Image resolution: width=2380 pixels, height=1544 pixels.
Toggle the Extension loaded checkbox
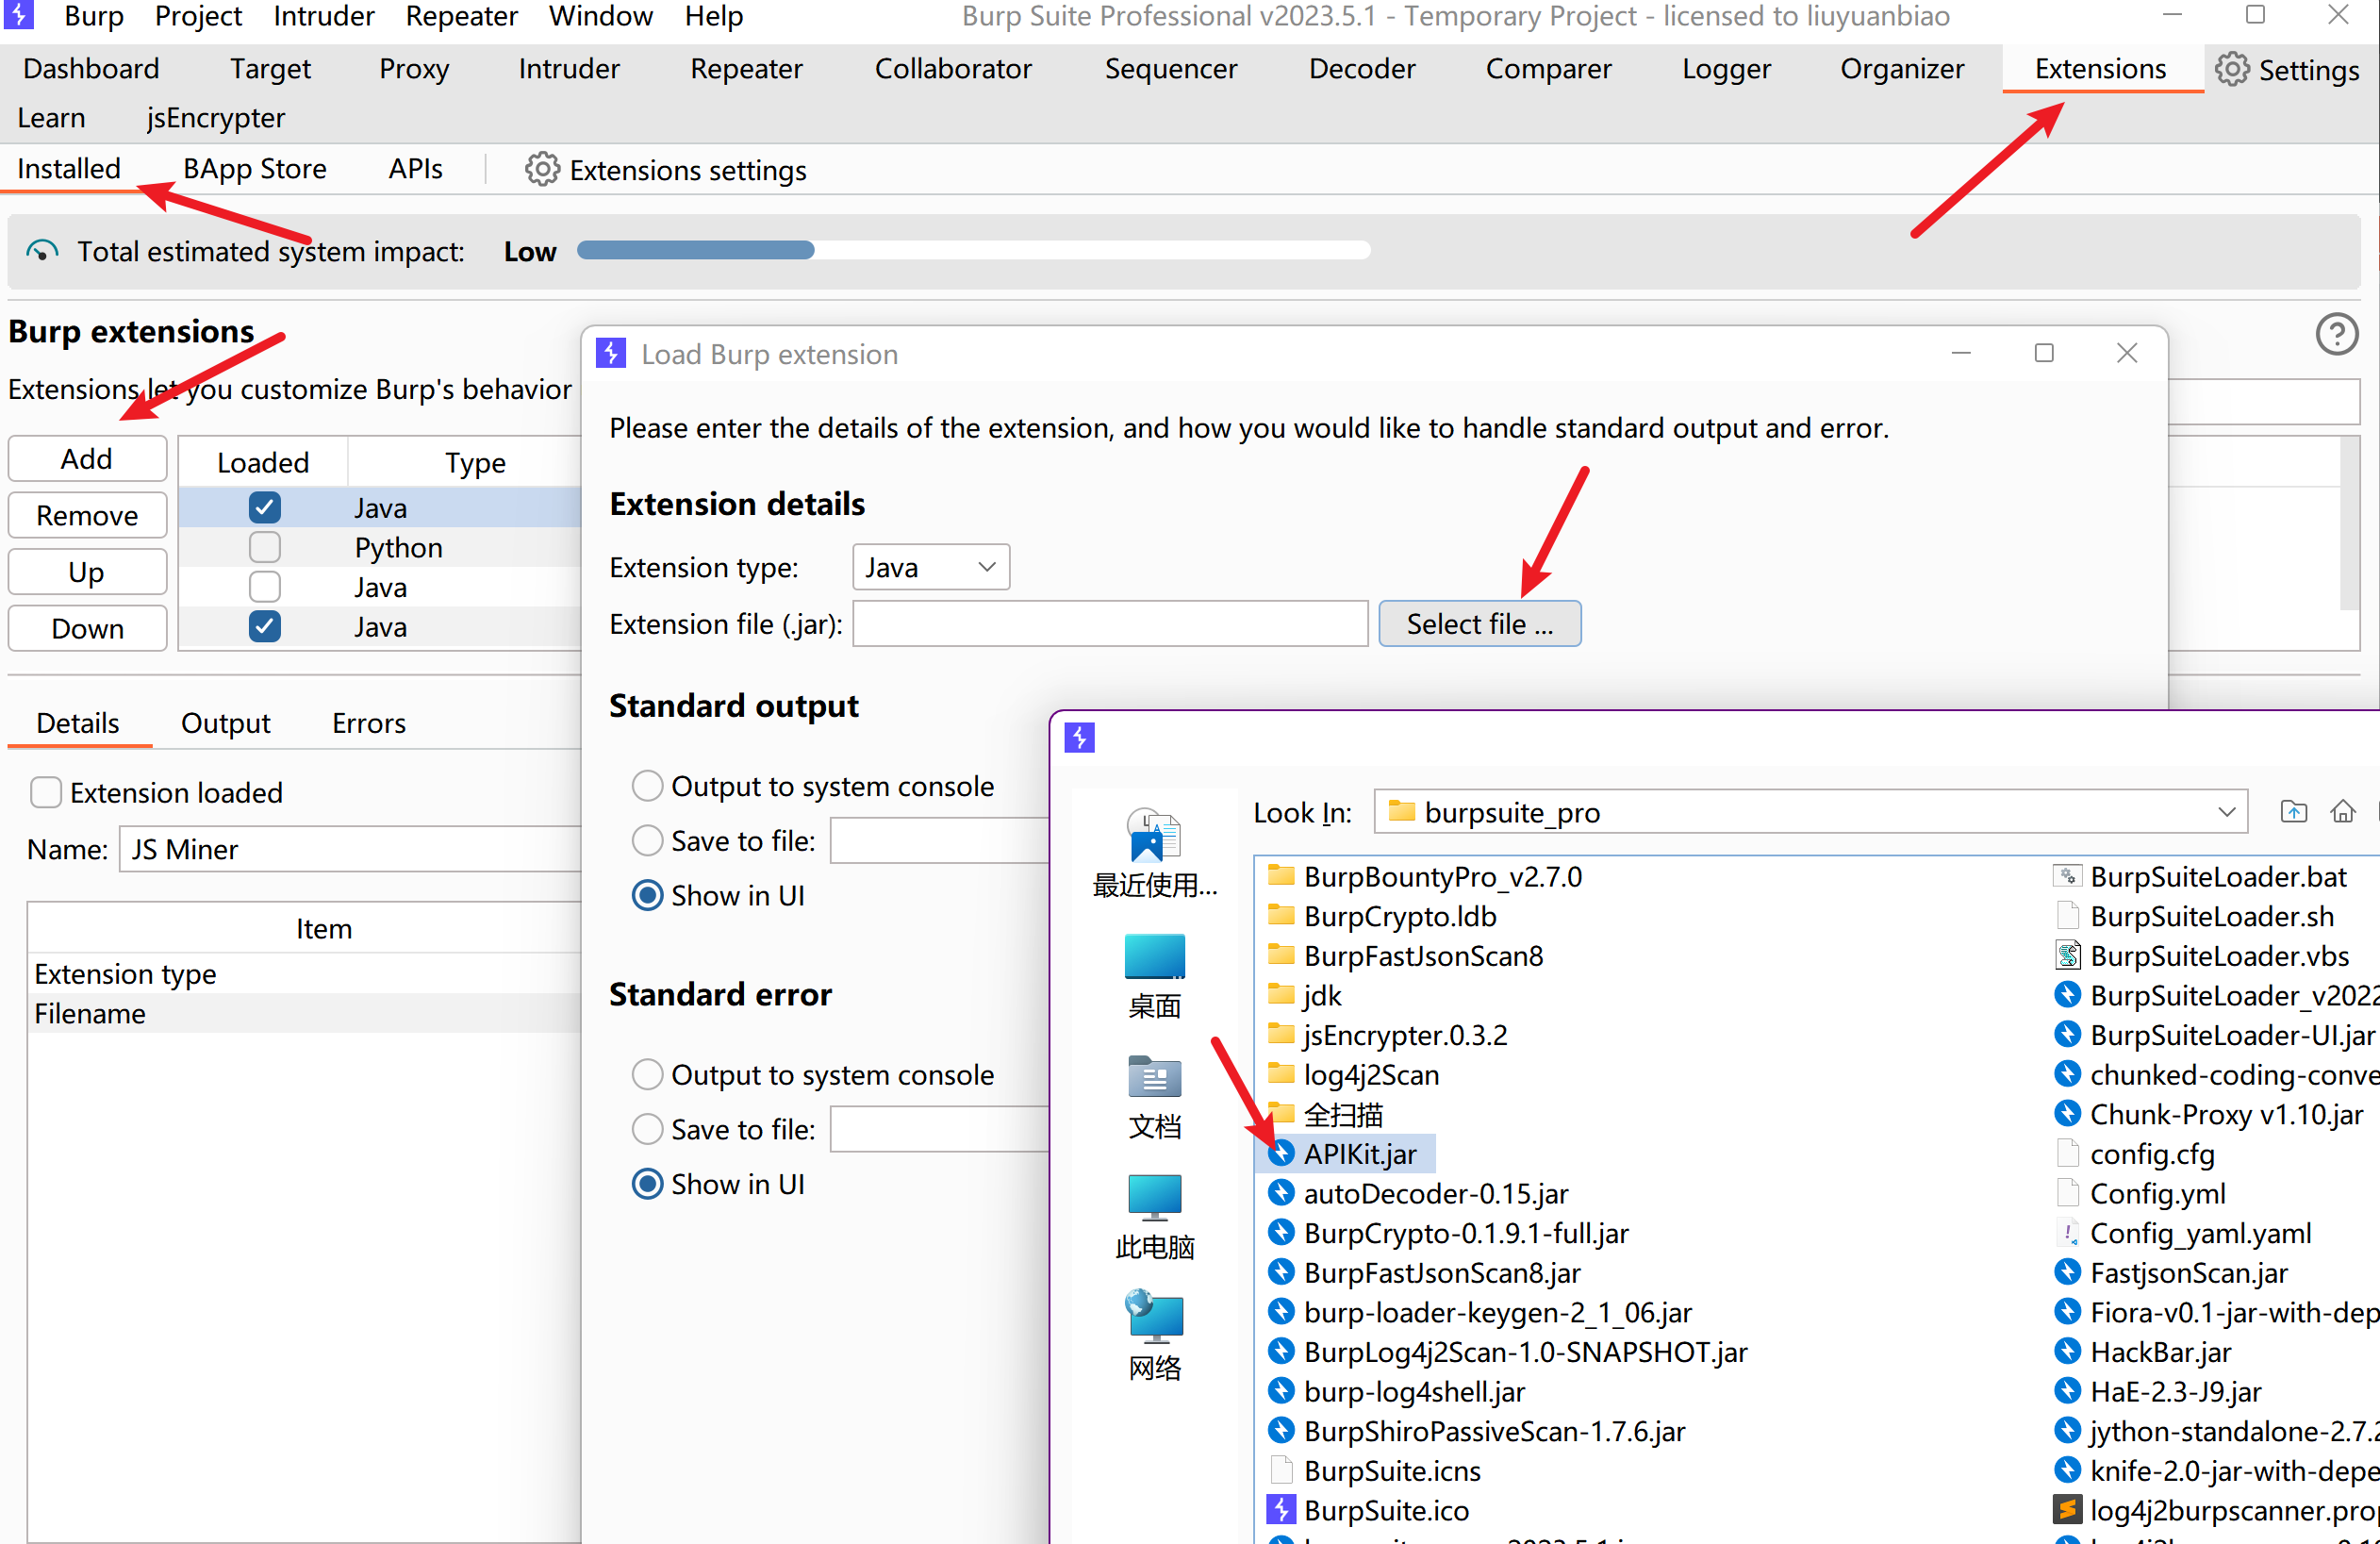point(46,793)
